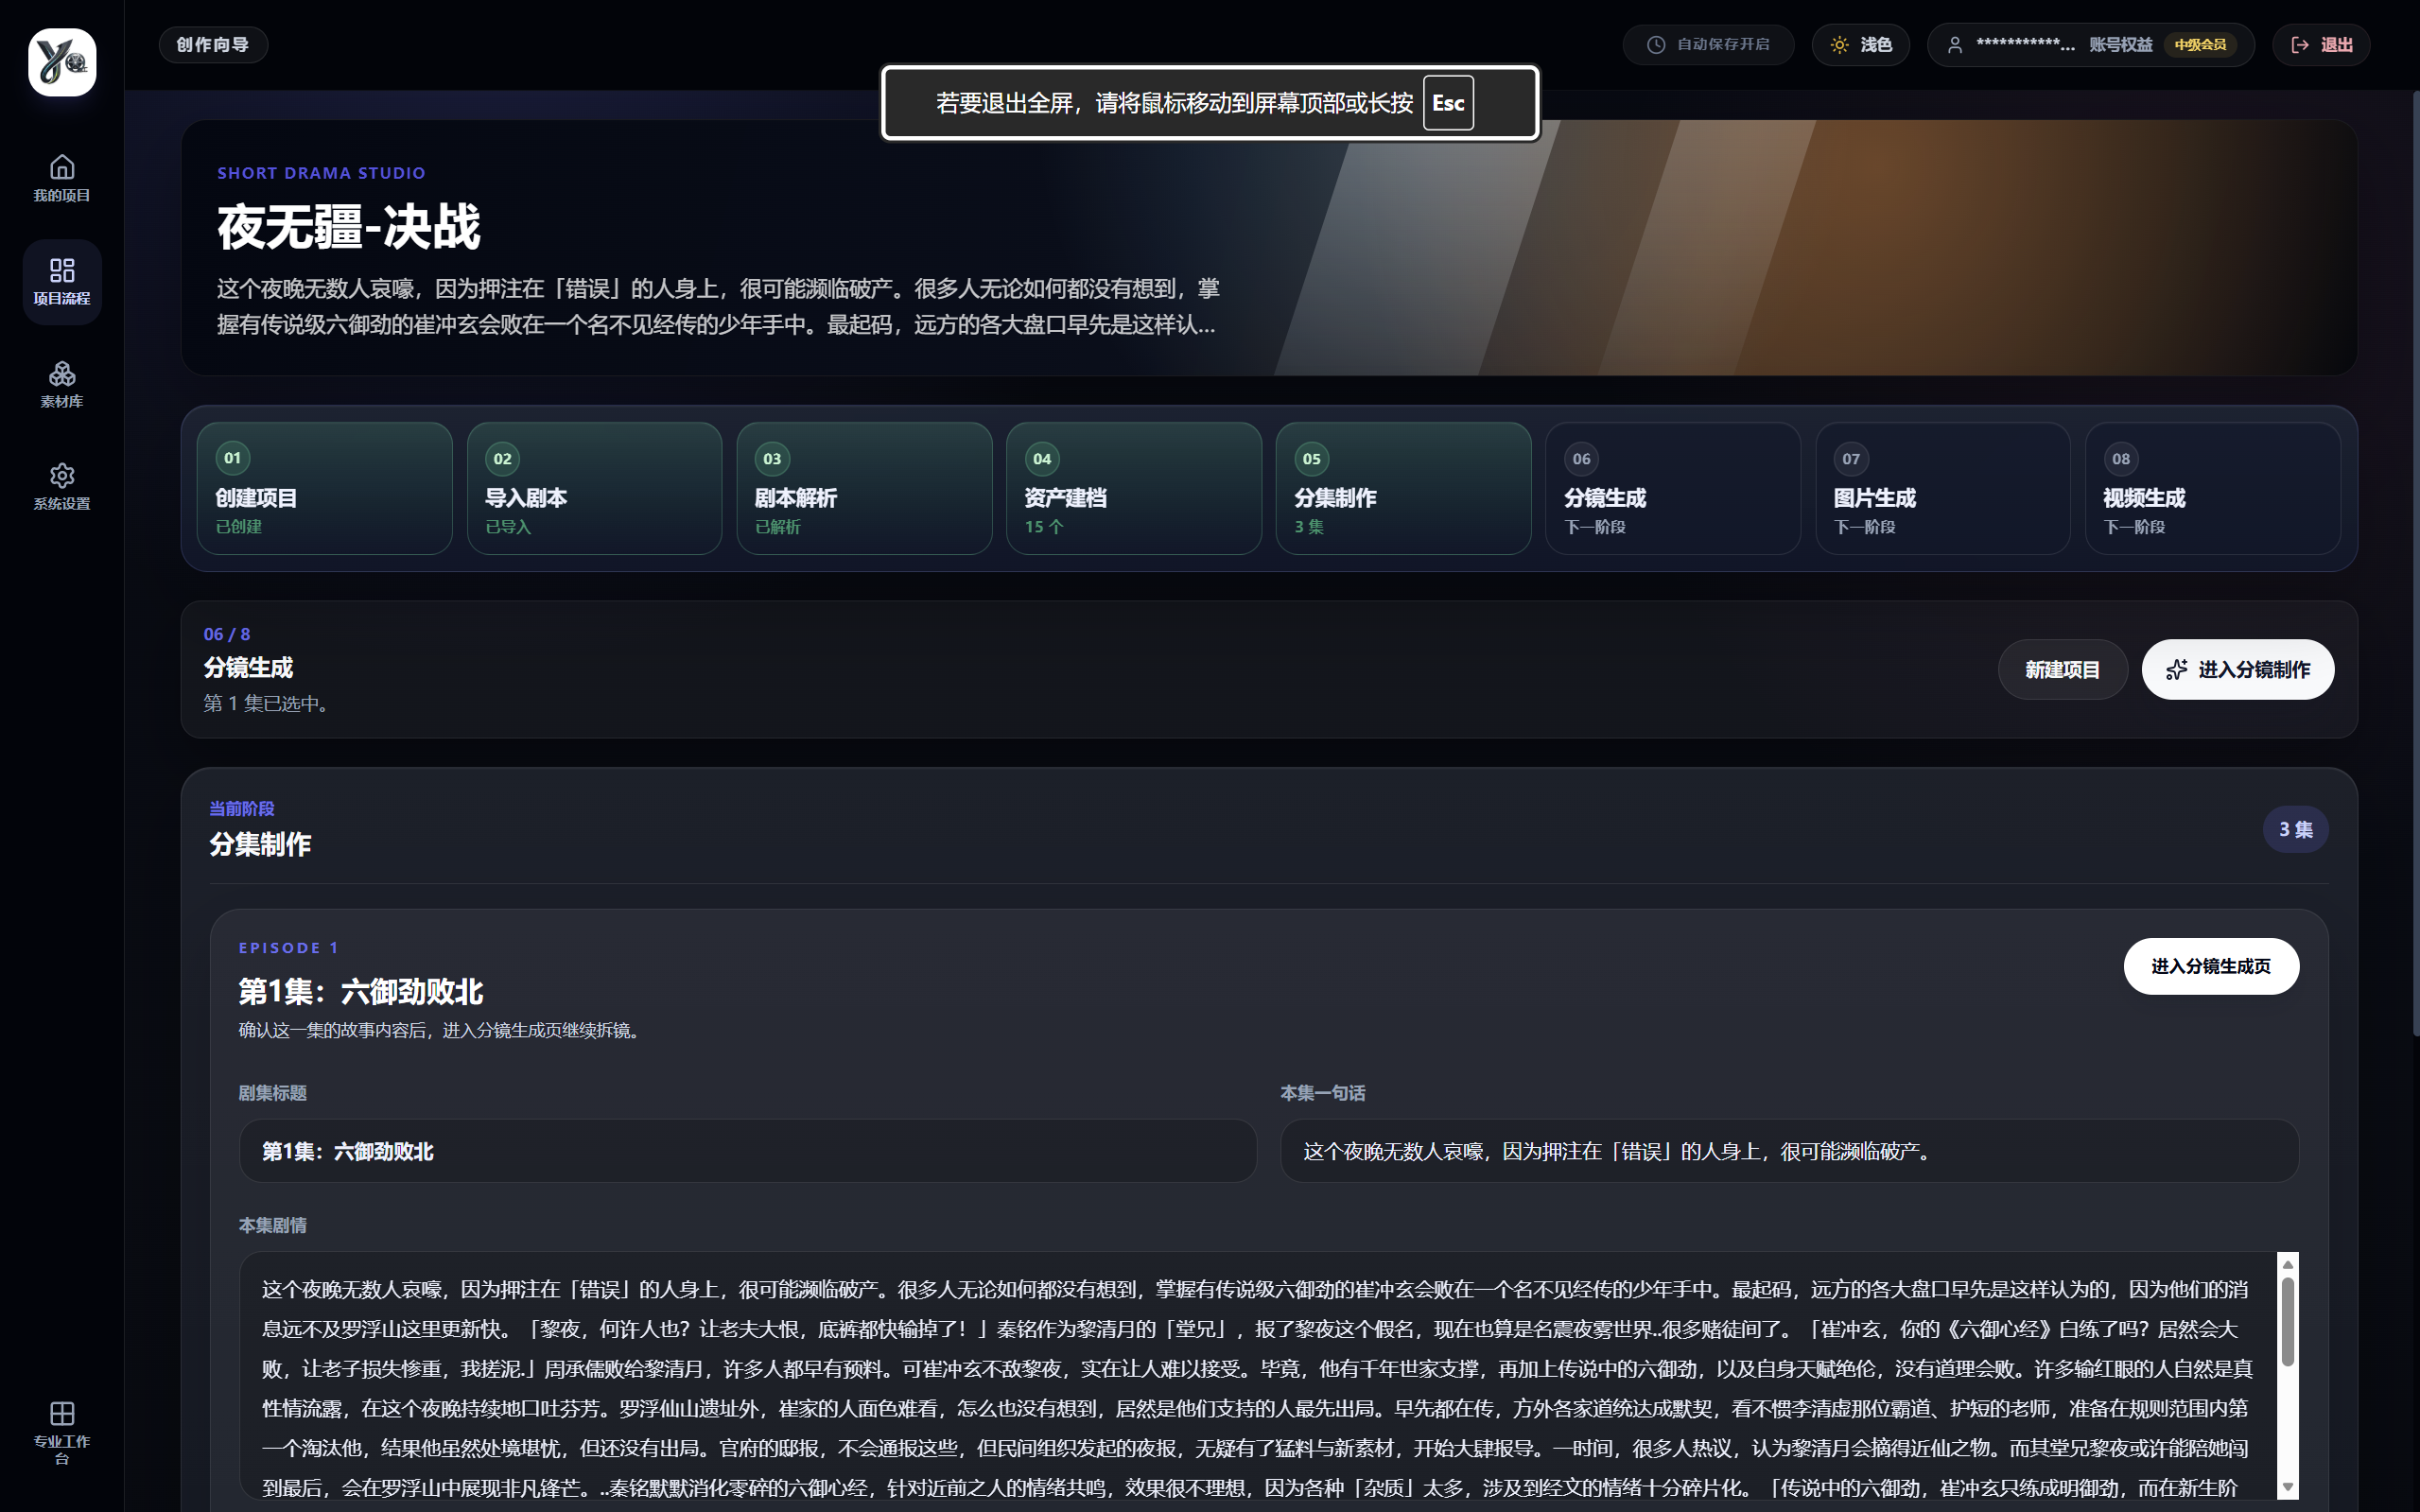This screenshot has height=1512, width=2420.
Task: Click heading 第1集：六御劲败北
Action: click(x=361, y=992)
